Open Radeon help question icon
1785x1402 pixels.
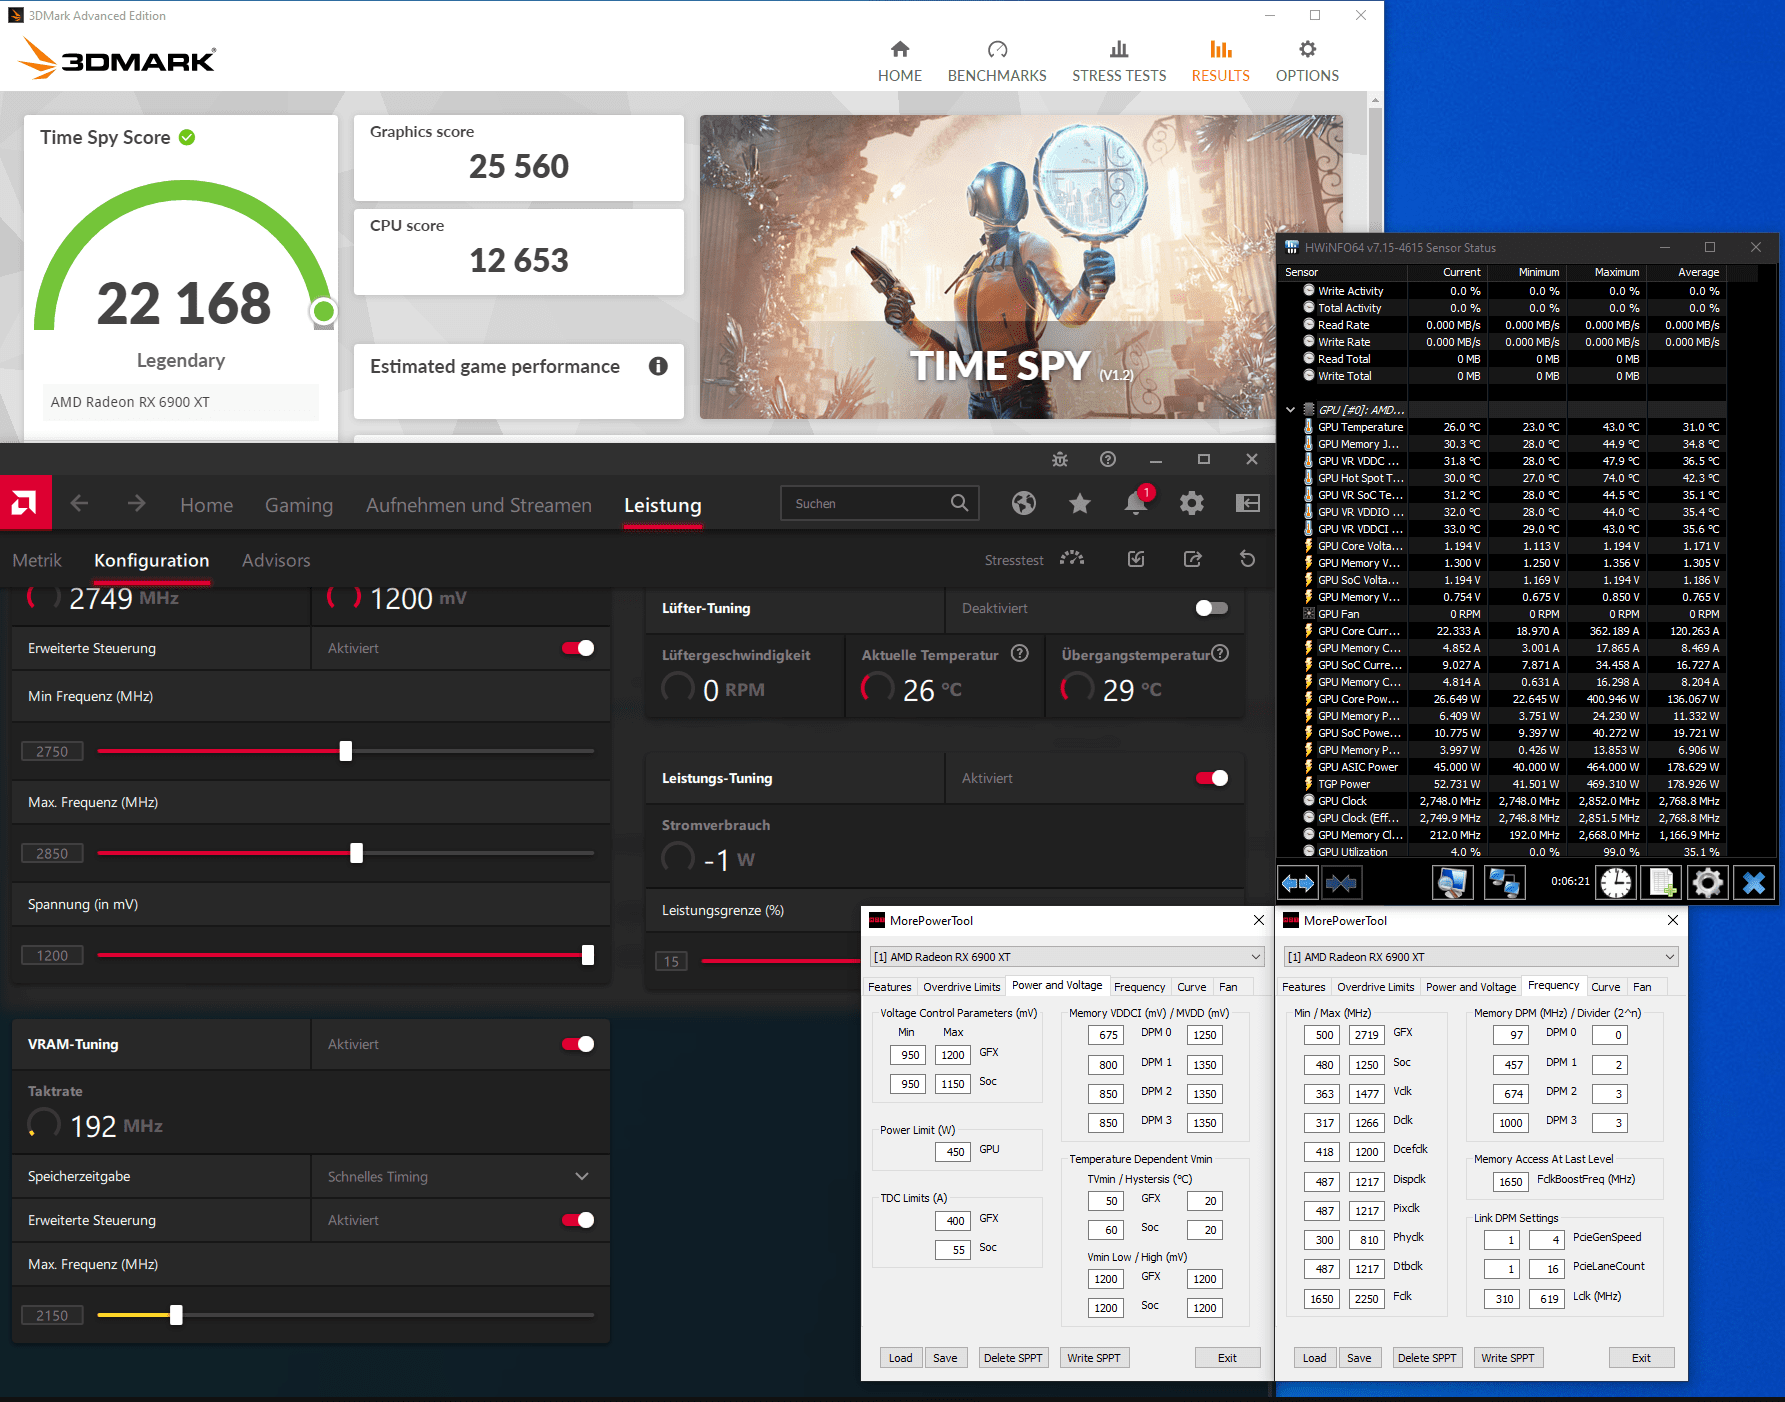click(x=1107, y=459)
